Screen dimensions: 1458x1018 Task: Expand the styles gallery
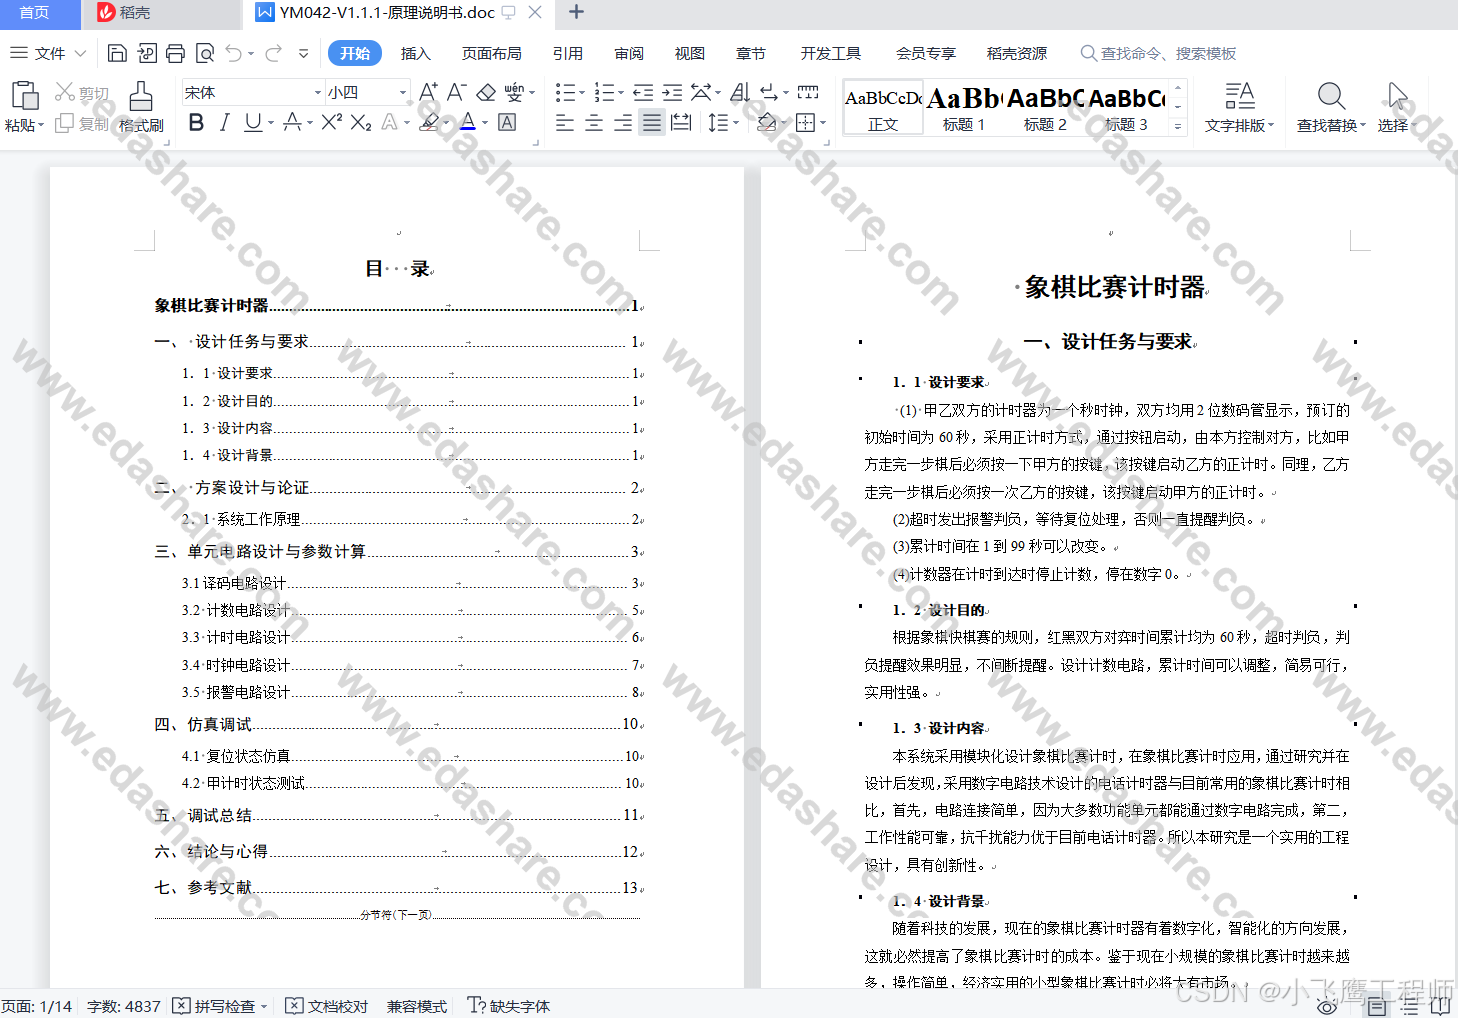(1178, 126)
